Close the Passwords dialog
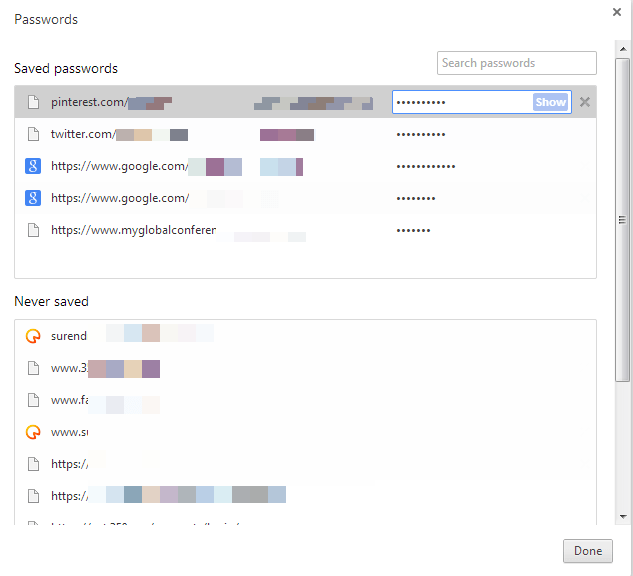Viewport: 633px width, 576px height. point(617,12)
